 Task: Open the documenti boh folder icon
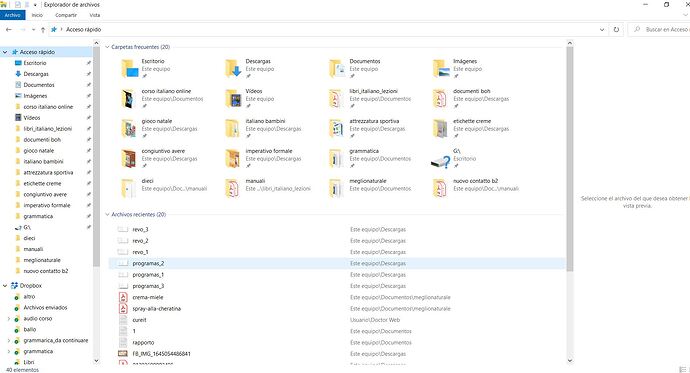[440, 99]
